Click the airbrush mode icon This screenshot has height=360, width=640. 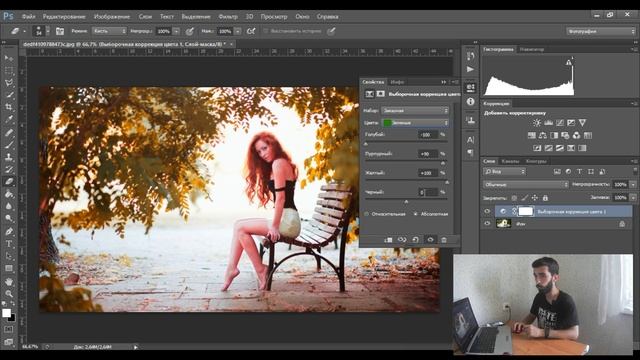[251, 31]
